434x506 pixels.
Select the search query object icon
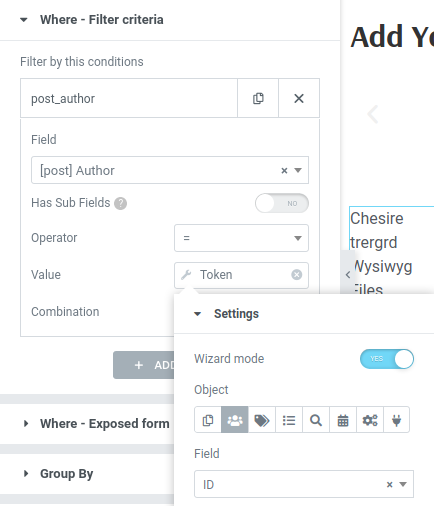pyautogui.click(x=316, y=420)
